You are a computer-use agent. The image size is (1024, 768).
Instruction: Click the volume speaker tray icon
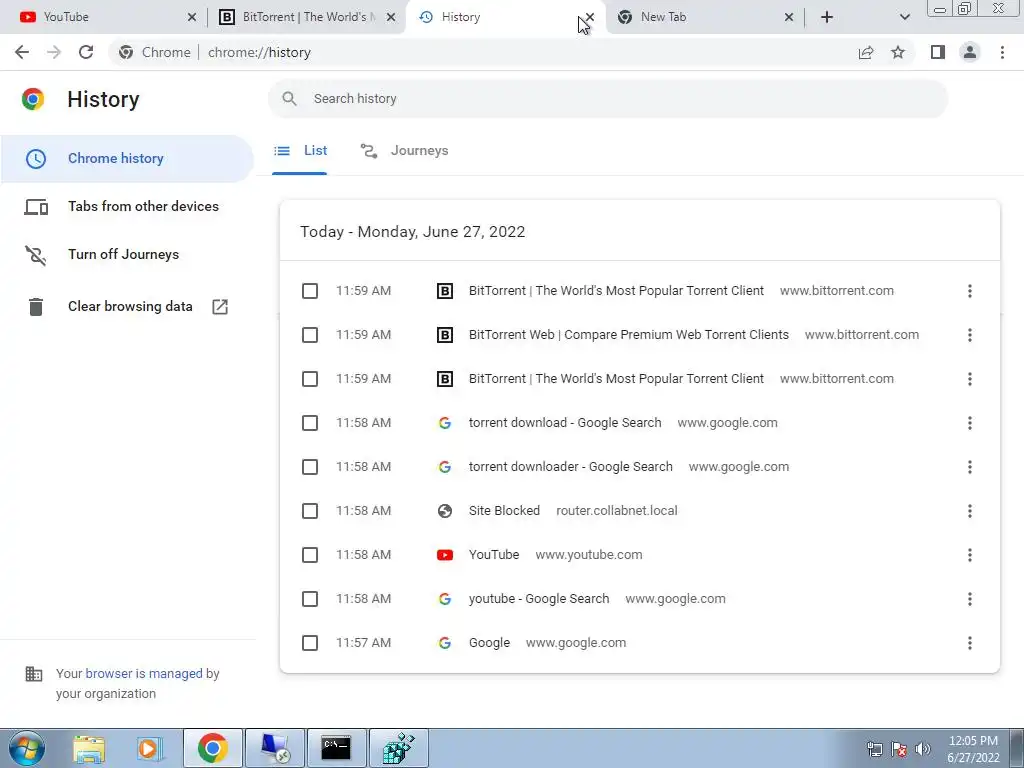pos(923,749)
